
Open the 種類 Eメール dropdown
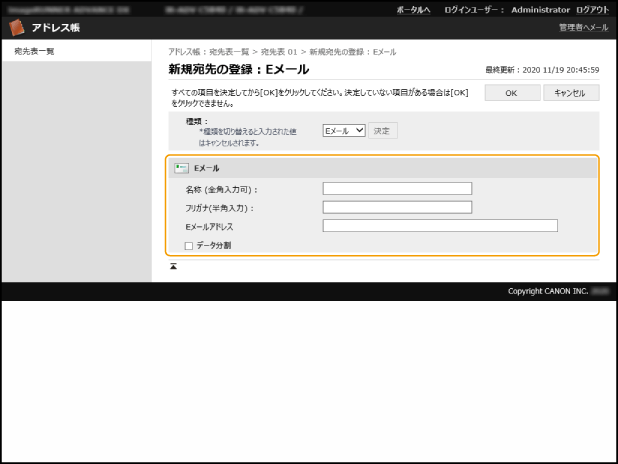[x=344, y=130]
